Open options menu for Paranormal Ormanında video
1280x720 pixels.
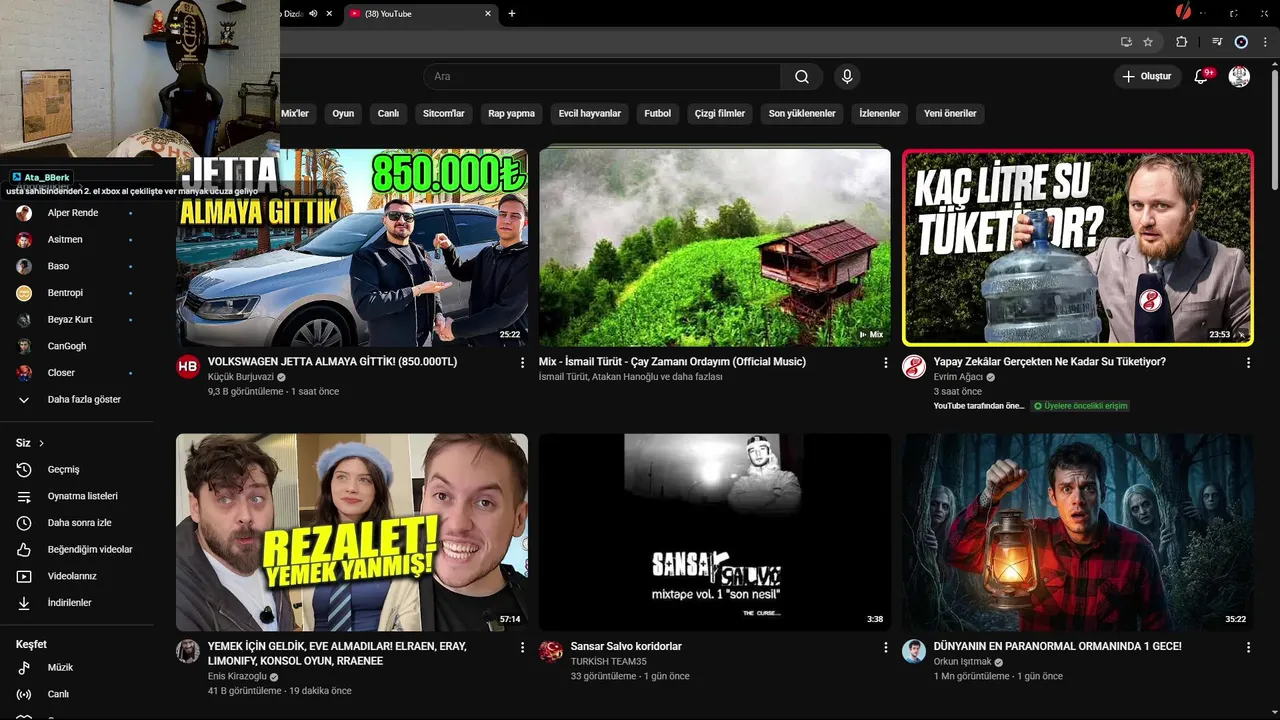[x=1248, y=648]
